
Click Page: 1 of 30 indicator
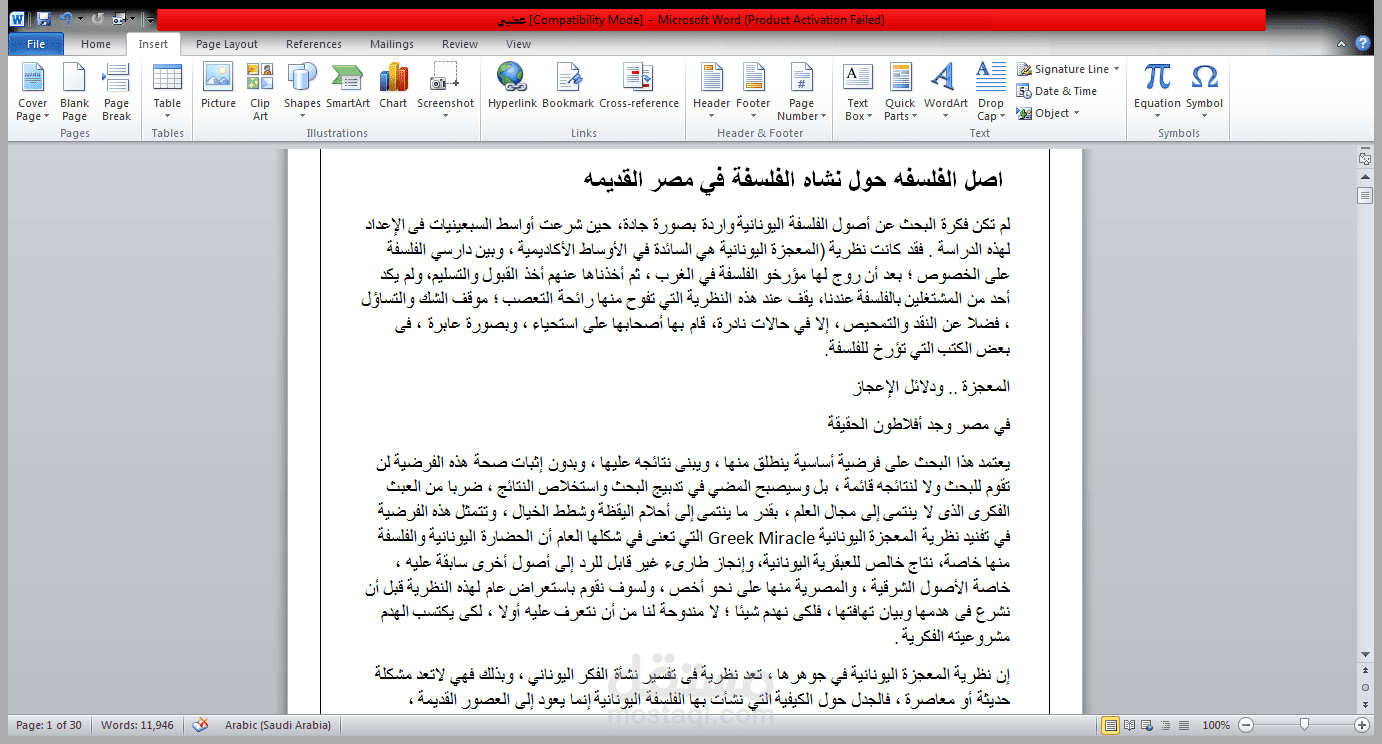pos(49,725)
